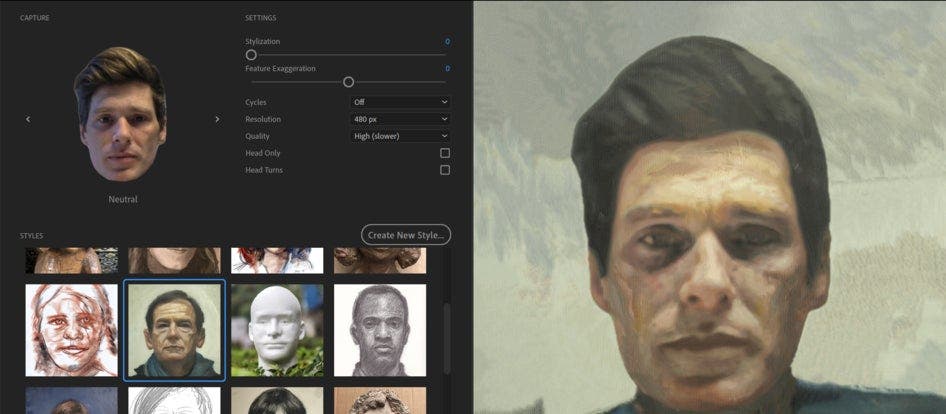Open the Cycles dropdown
Screen dimensions: 946x414
(400, 102)
